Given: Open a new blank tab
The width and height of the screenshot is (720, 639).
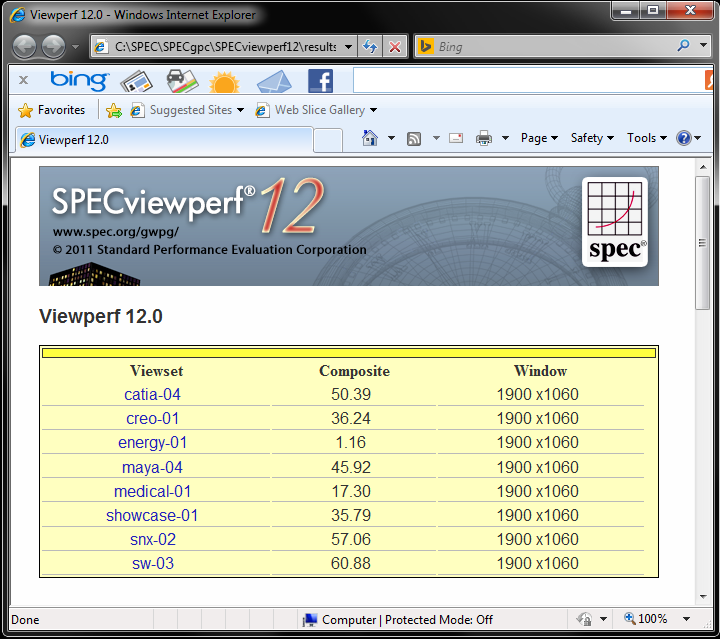Looking at the screenshot, I should (x=328, y=140).
